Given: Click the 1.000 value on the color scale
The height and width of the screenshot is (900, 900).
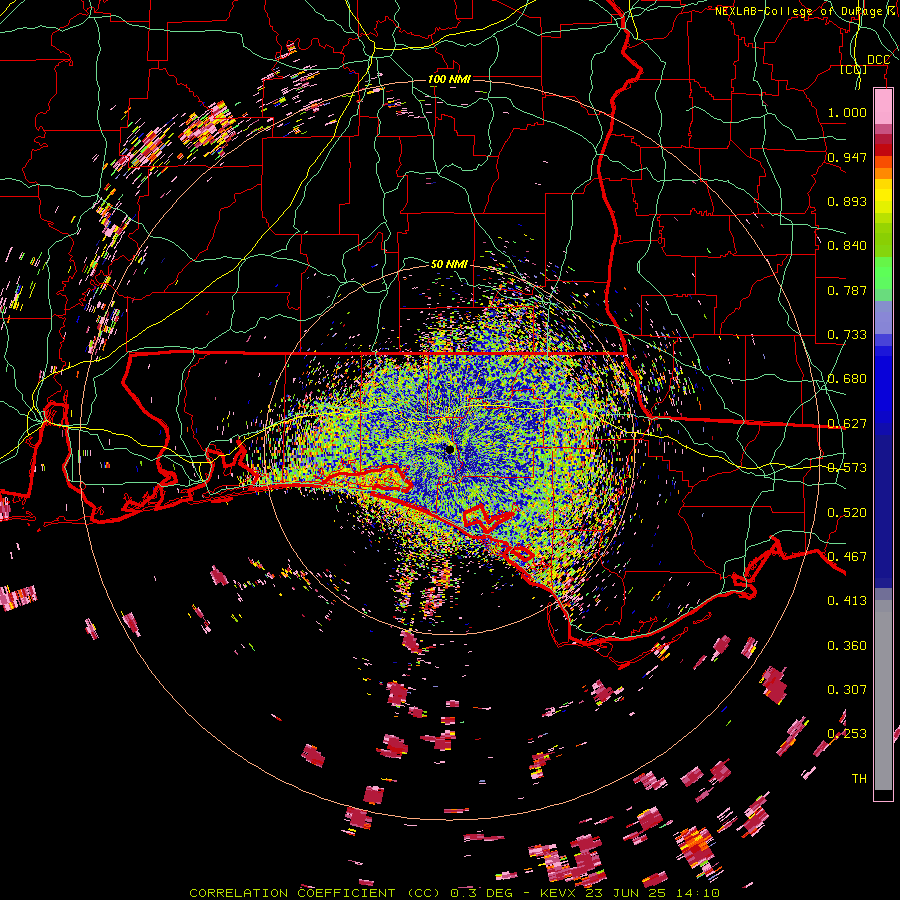Looking at the screenshot, I should pyautogui.click(x=847, y=112).
